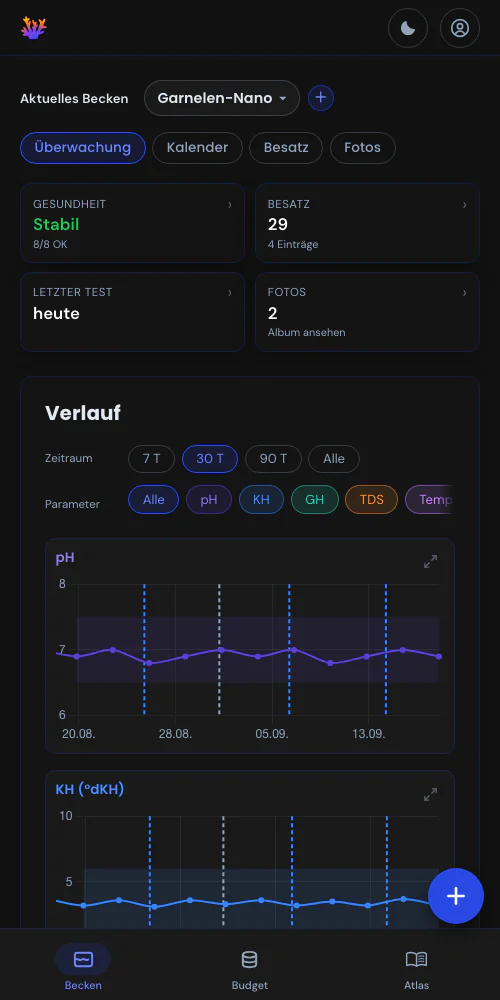Click the 28.08. axis label

click(175, 734)
